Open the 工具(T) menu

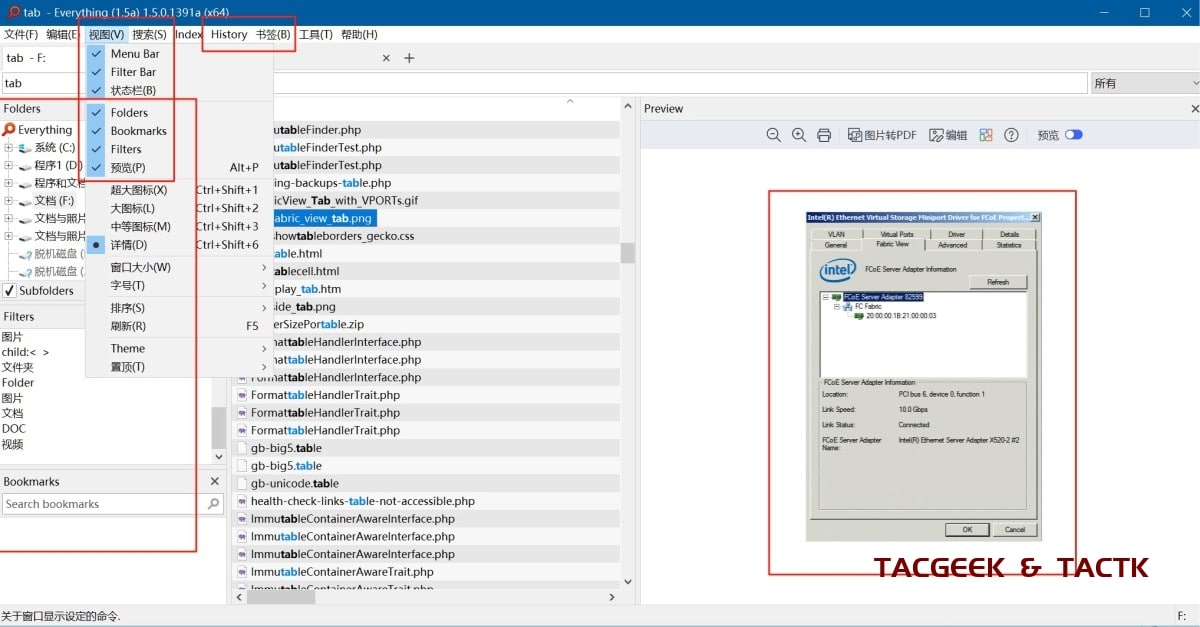tap(315, 34)
